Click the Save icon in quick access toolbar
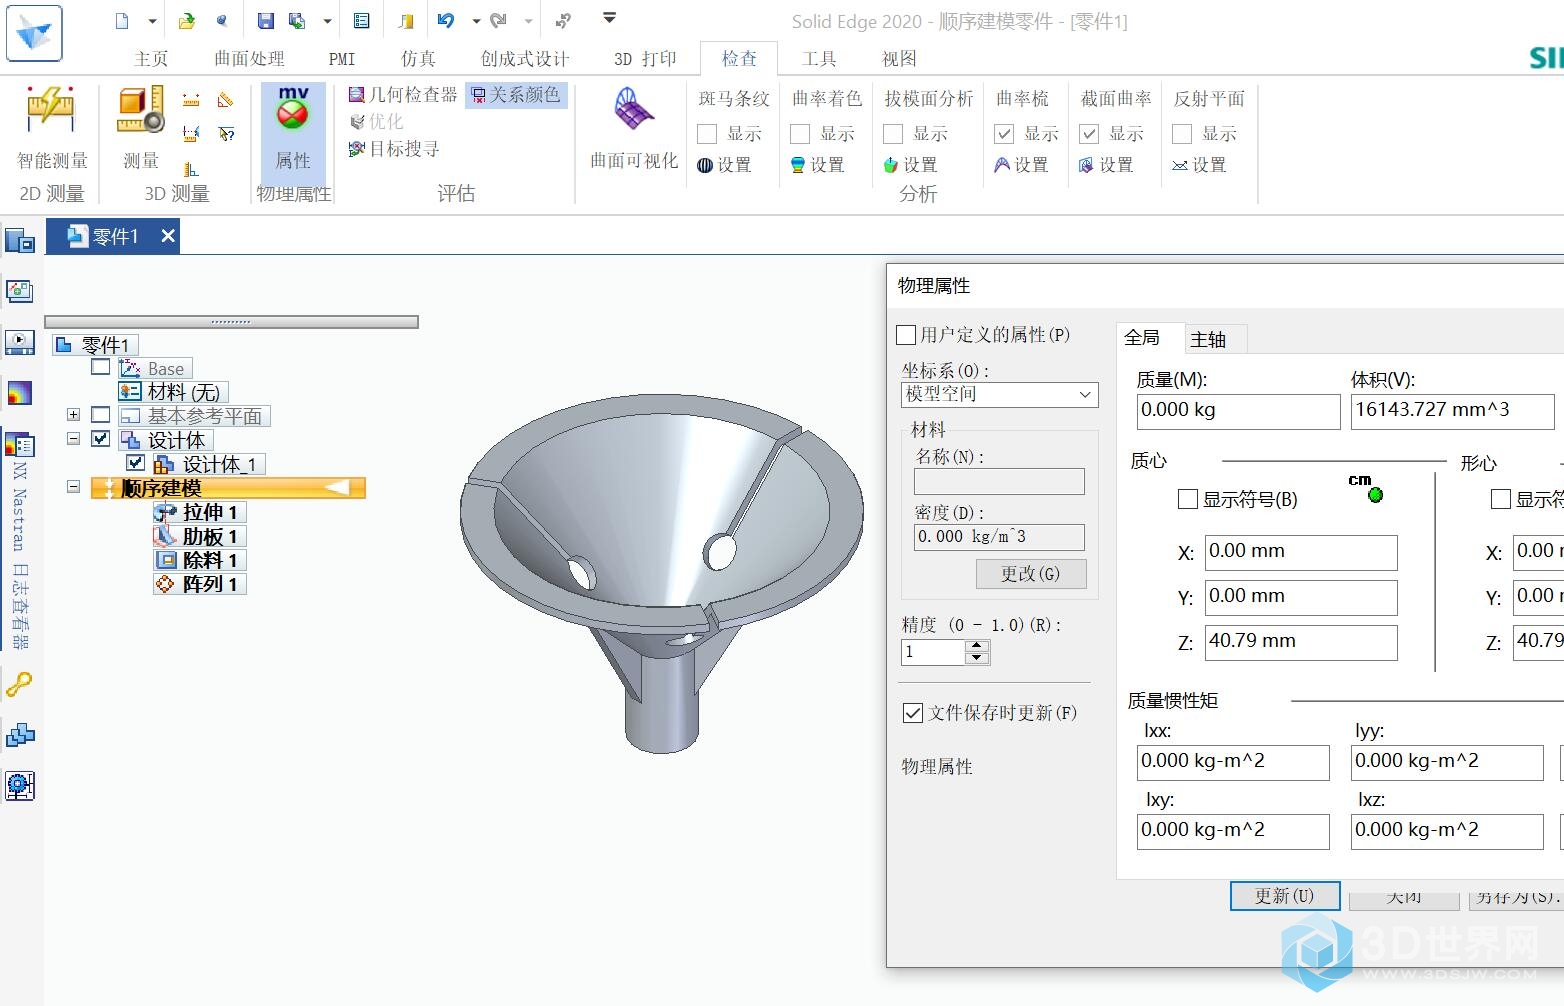 coord(265,21)
